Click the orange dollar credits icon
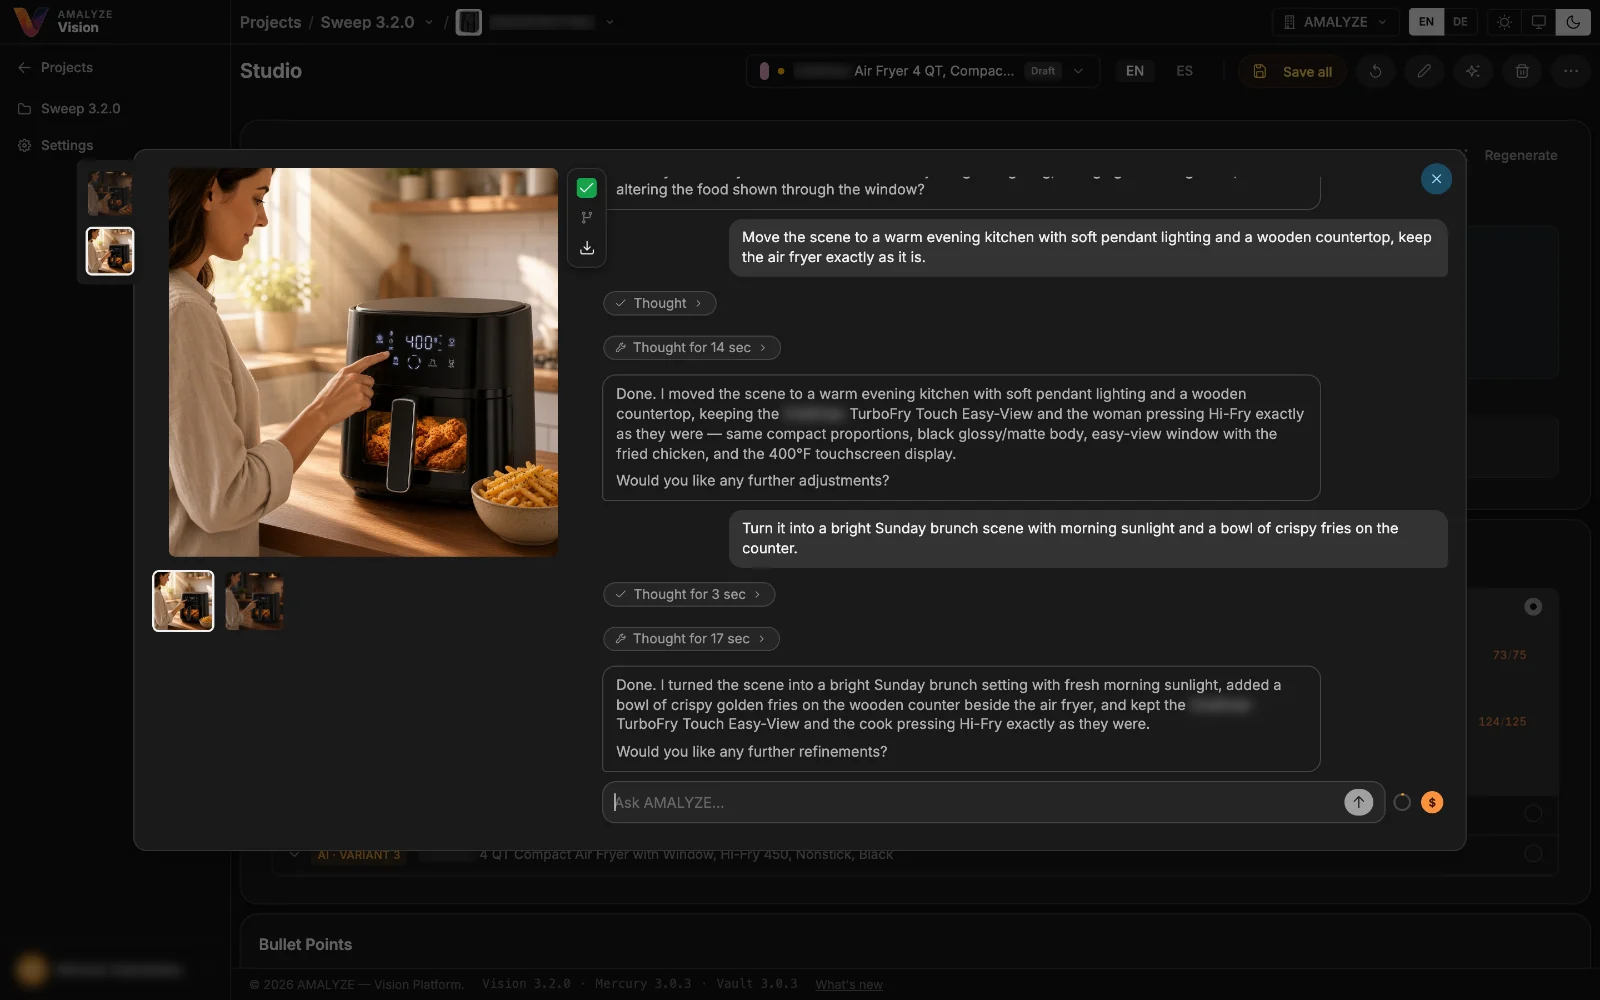The height and width of the screenshot is (1000, 1600). click(1432, 802)
